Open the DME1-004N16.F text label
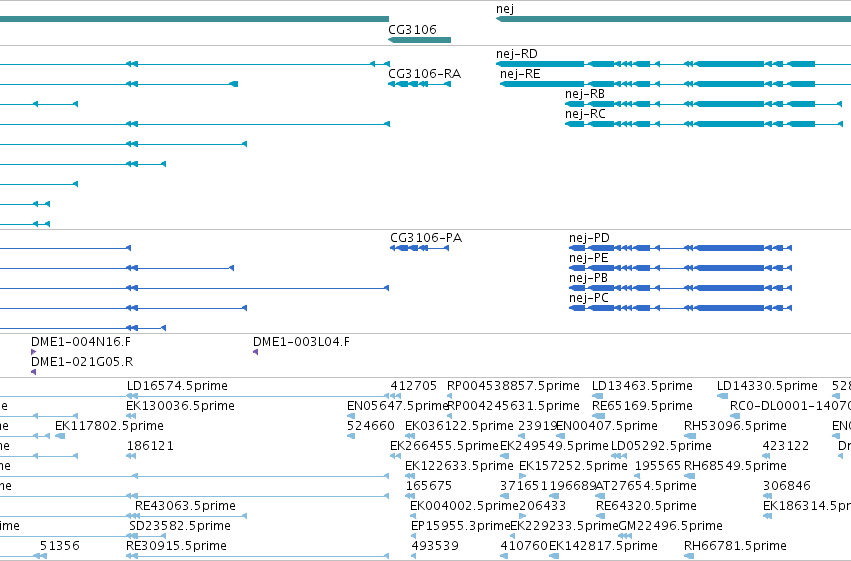The width and height of the screenshot is (851, 561). click(x=81, y=342)
